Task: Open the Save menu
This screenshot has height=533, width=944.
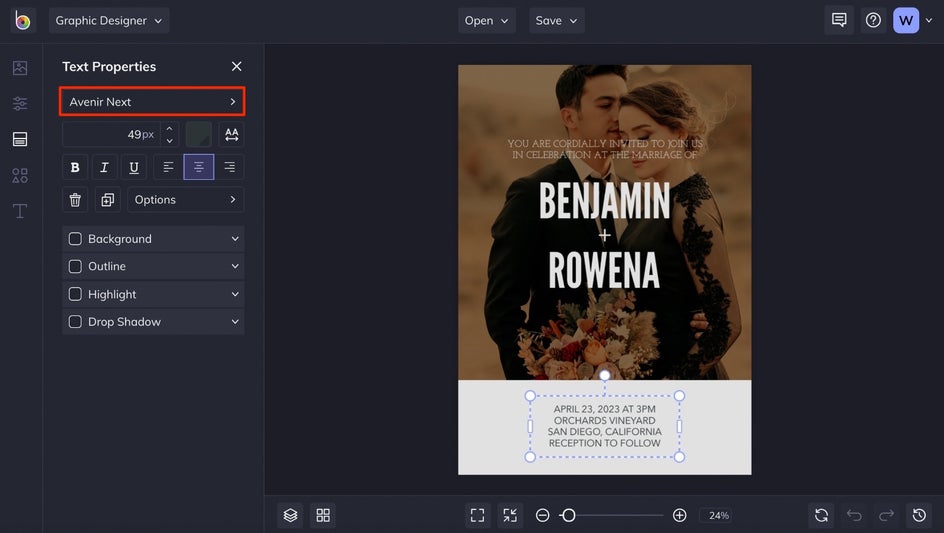Action: (x=556, y=20)
